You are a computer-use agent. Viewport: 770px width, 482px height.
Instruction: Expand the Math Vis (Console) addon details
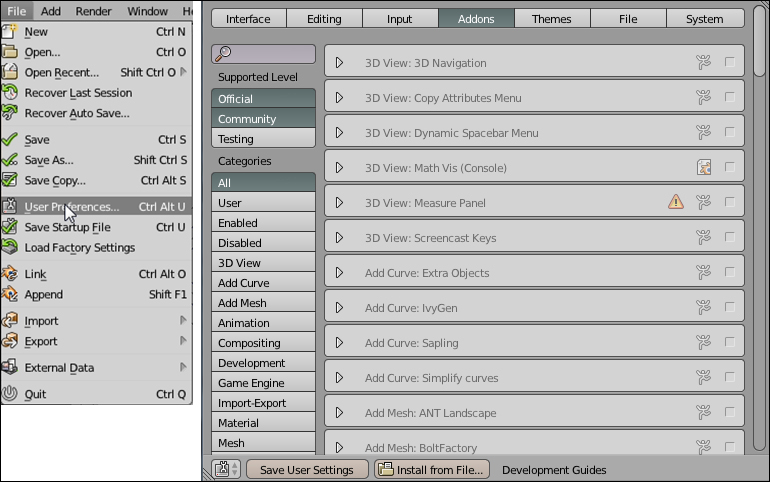click(x=339, y=168)
